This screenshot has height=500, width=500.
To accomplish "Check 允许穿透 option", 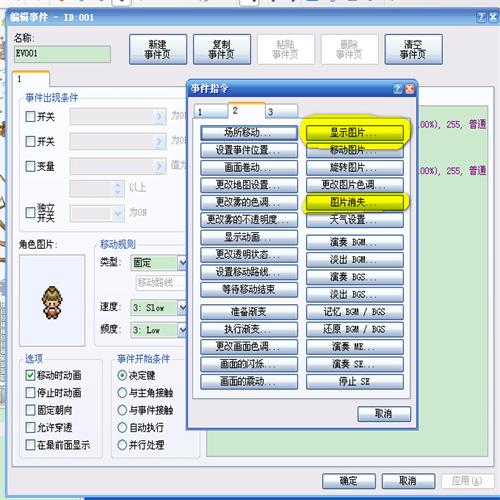I will (x=30, y=427).
